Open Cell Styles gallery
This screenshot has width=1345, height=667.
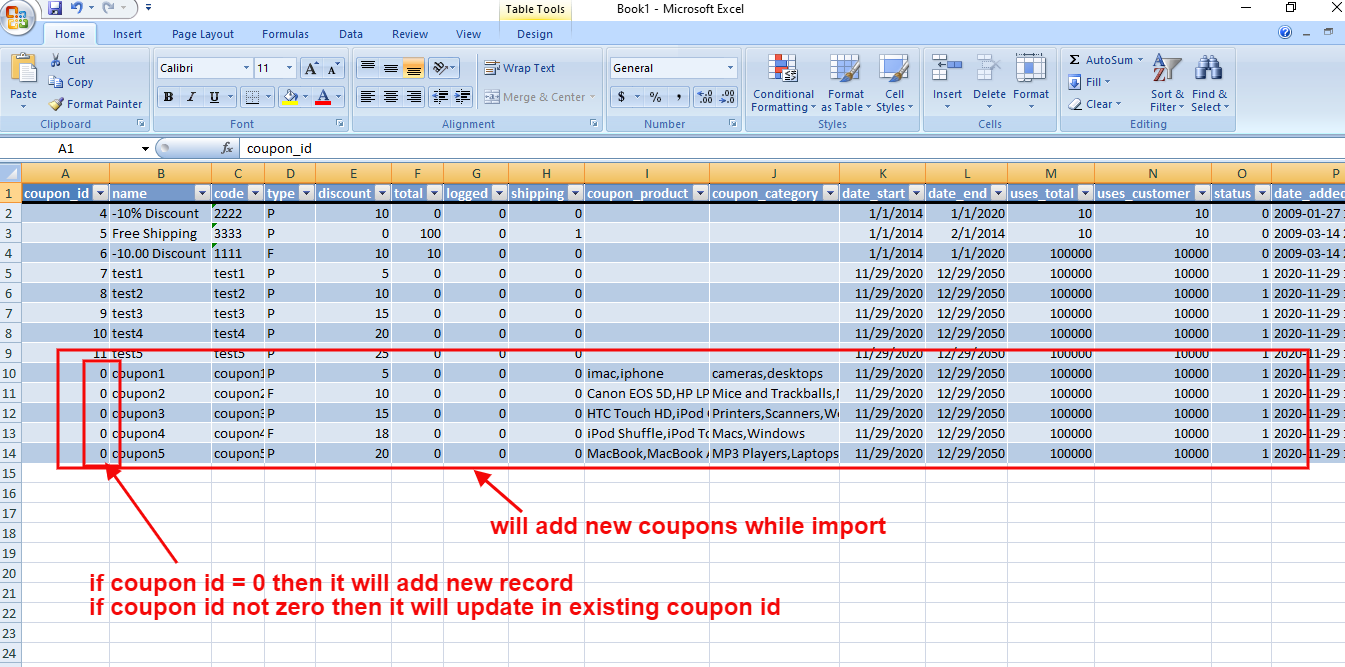point(893,83)
